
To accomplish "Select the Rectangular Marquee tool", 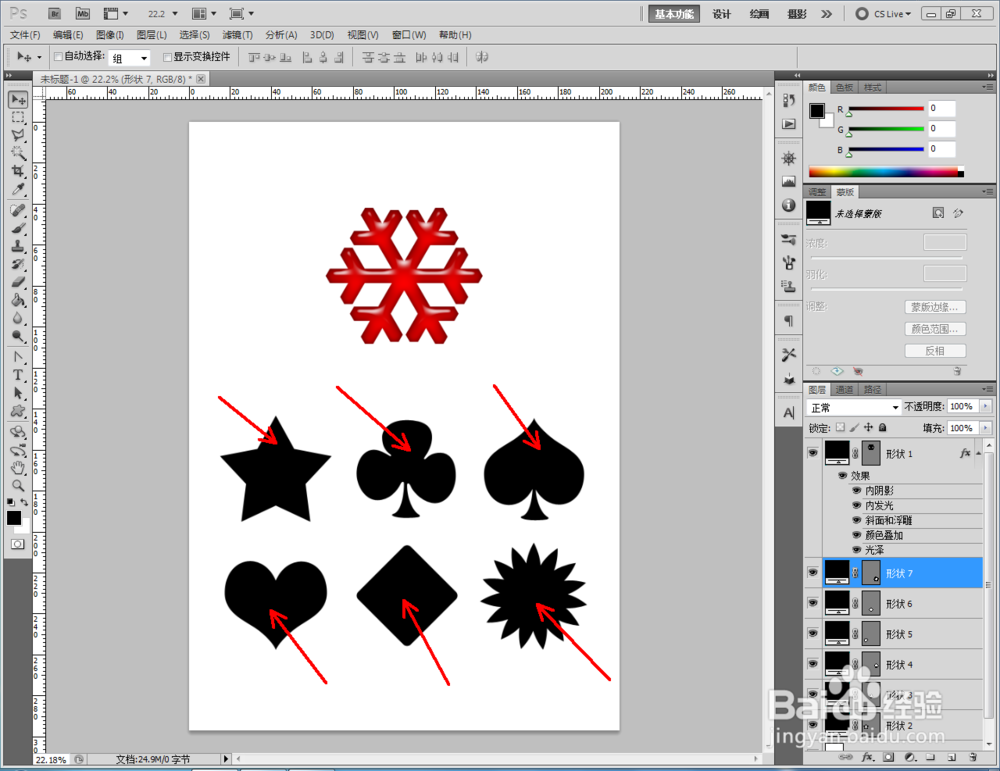I will click(18, 117).
